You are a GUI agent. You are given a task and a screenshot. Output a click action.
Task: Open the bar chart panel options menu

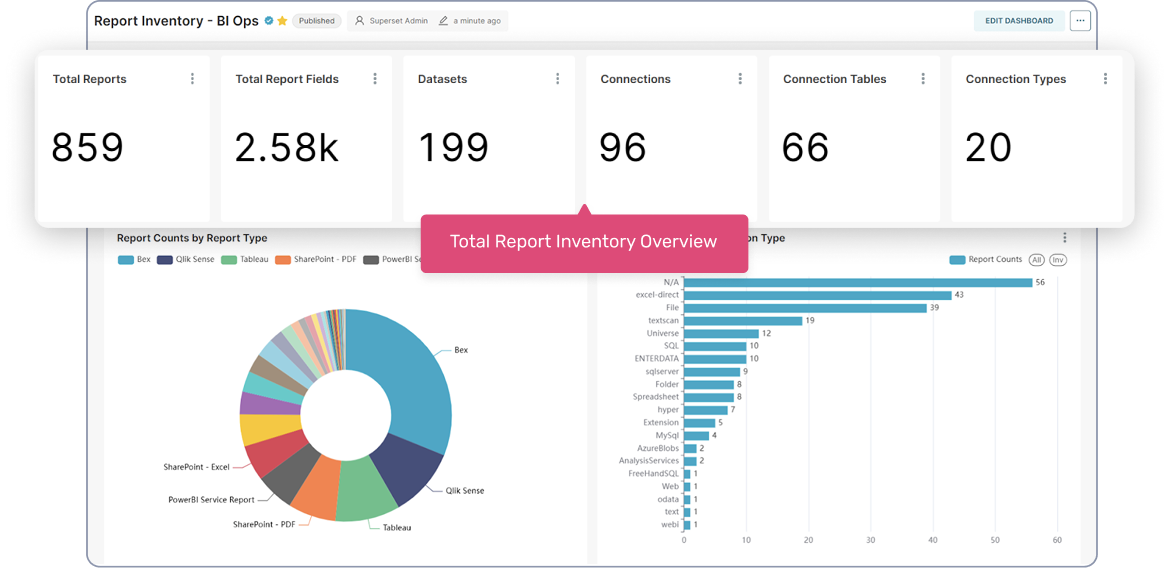pos(1065,238)
